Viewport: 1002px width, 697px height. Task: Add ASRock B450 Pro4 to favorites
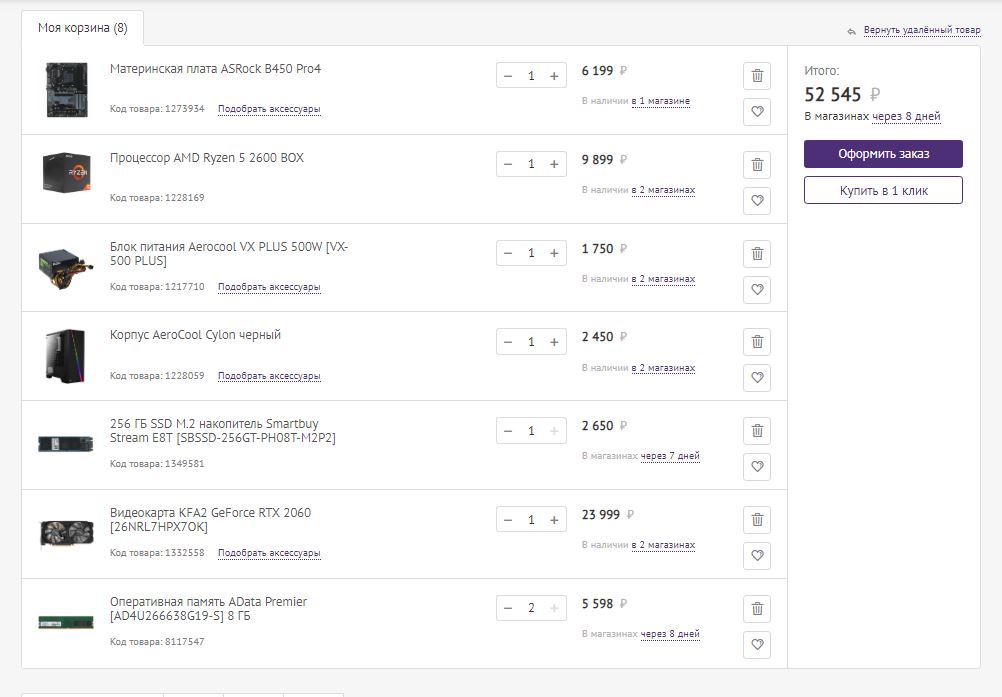(x=757, y=112)
